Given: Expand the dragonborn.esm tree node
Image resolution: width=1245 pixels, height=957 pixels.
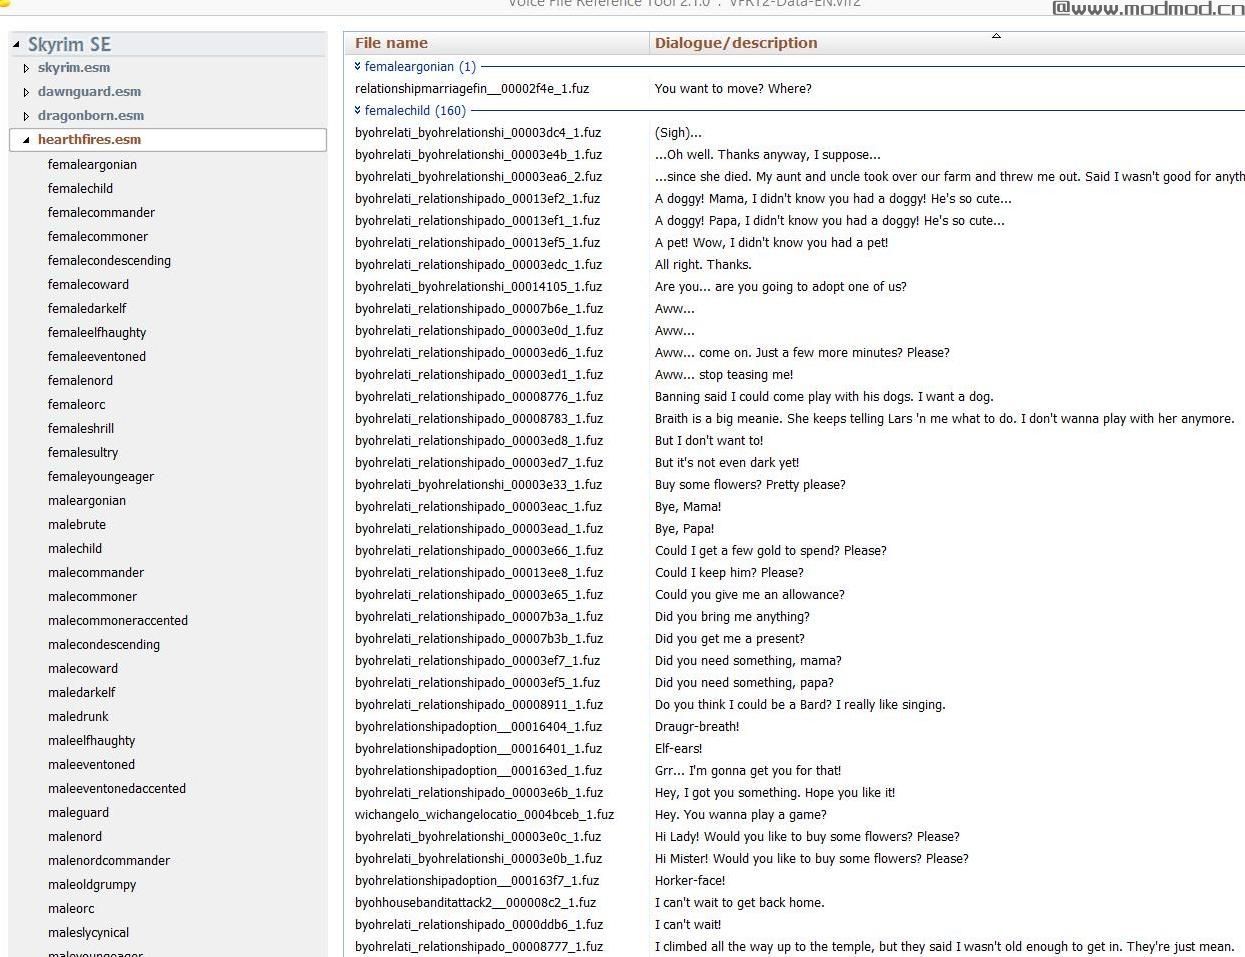Looking at the screenshot, I should [26, 116].
